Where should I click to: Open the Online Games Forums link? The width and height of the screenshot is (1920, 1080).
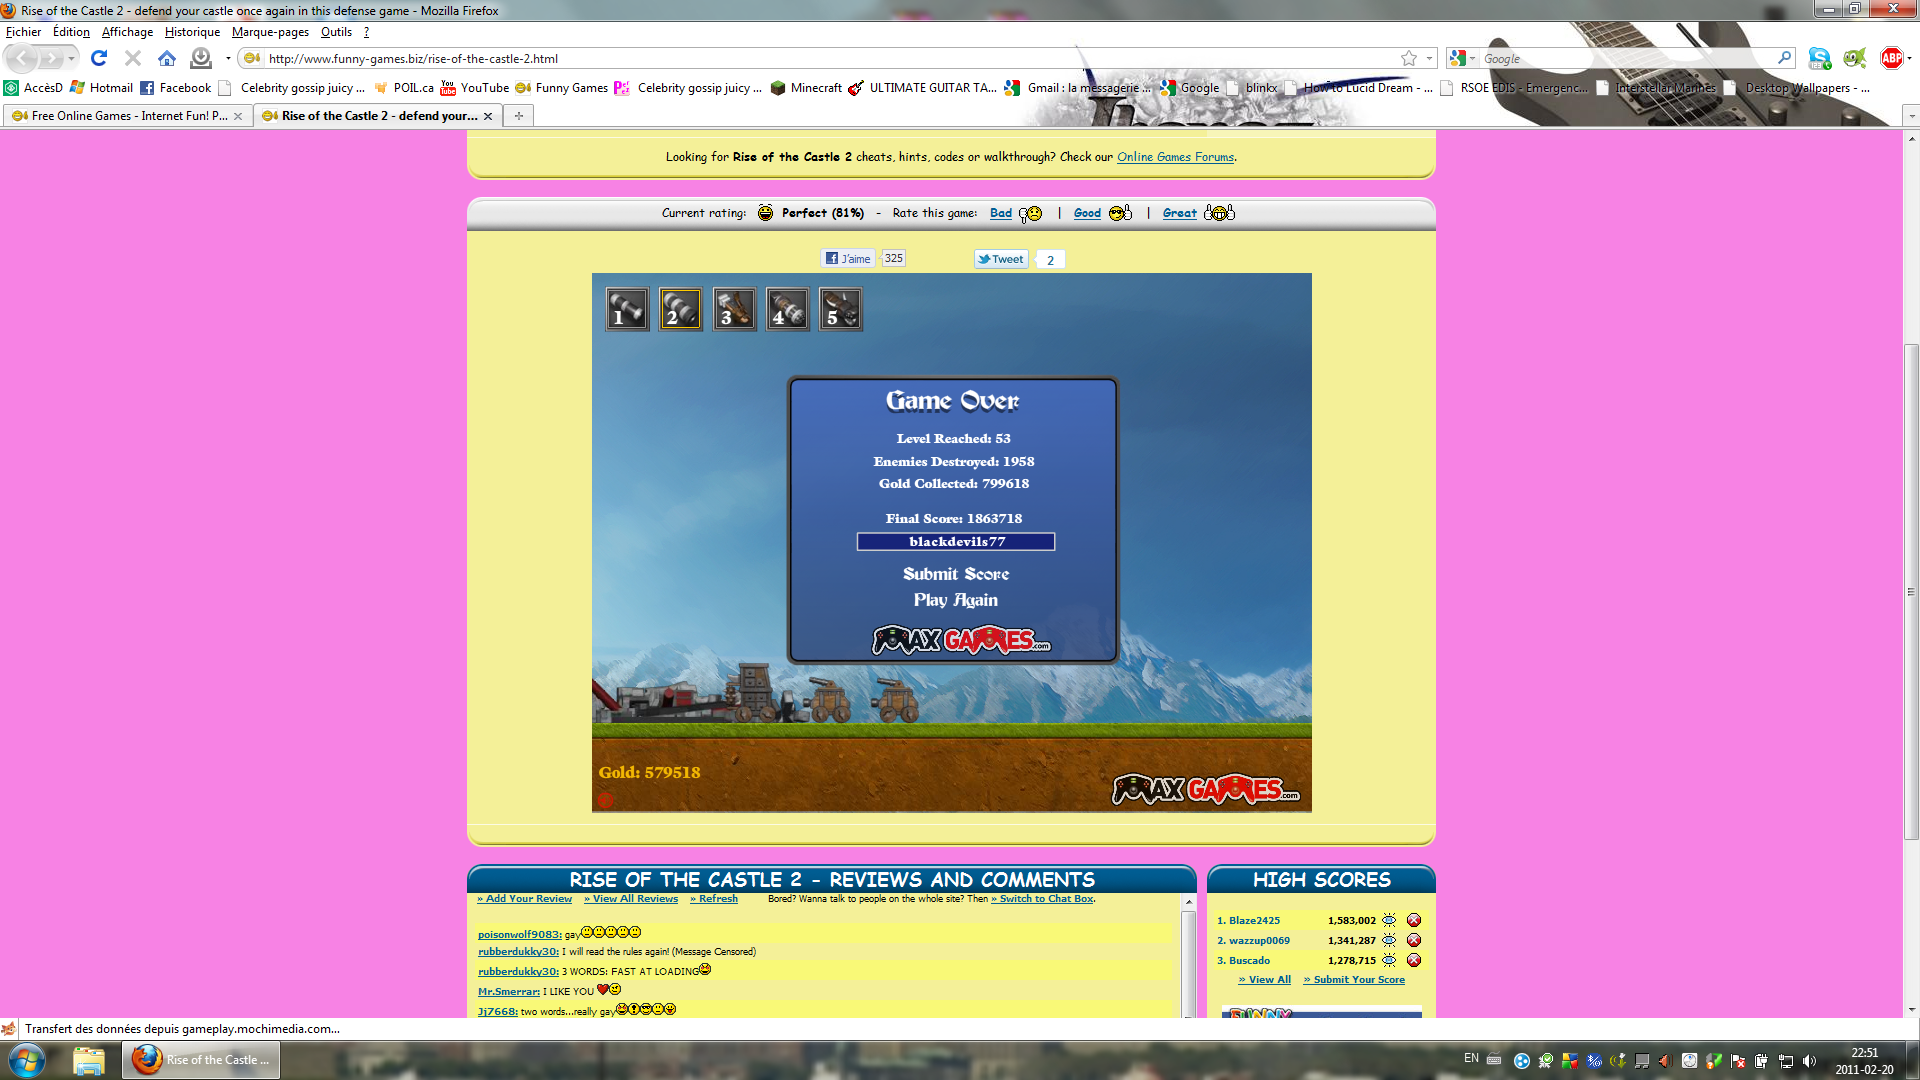(x=1175, y=157)
